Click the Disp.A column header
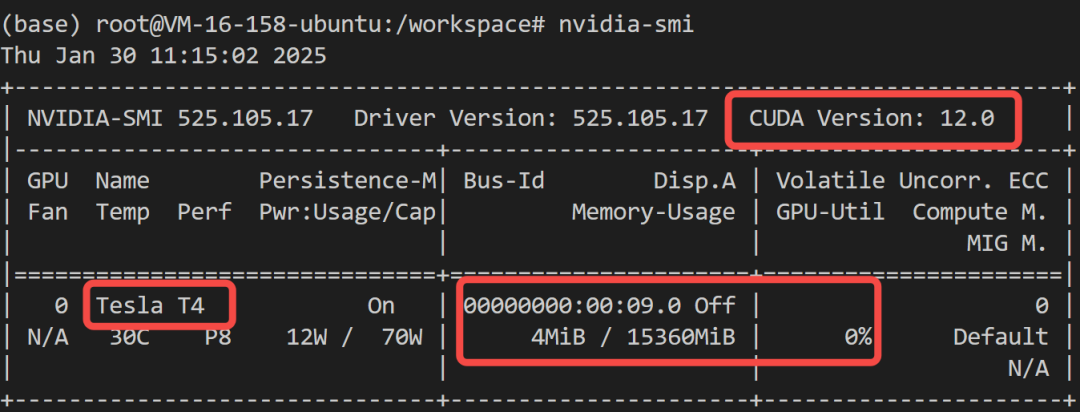This screenshot has width=1080, height=412. click(x=695, y=181)
